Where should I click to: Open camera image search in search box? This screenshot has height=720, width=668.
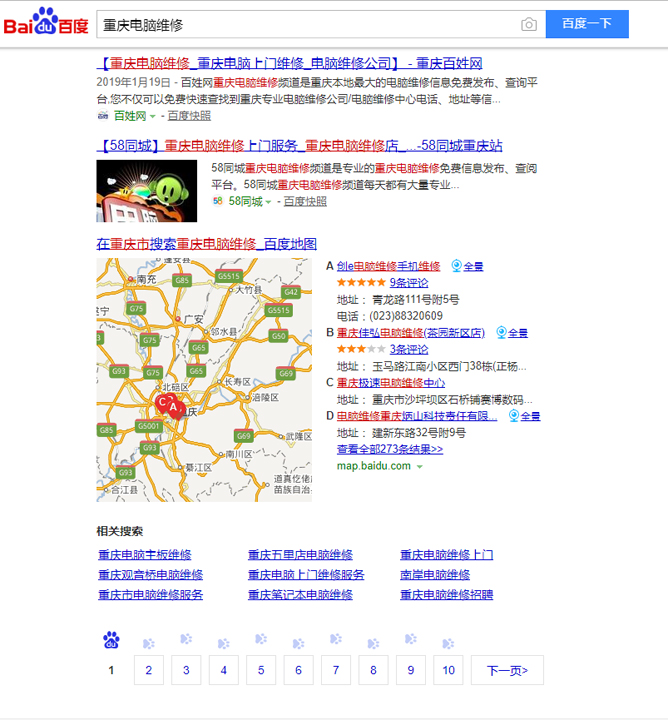pyautogui.click(x=529, y=24)
